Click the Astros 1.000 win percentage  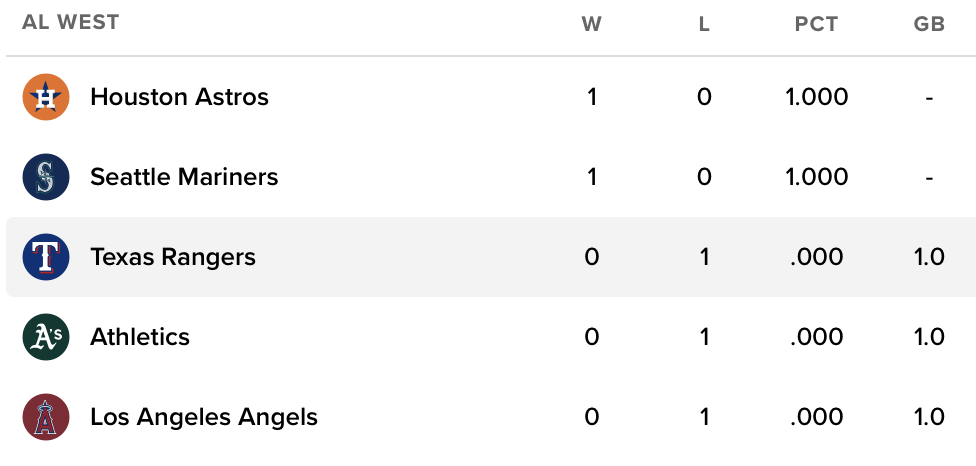tap(816, 97)
